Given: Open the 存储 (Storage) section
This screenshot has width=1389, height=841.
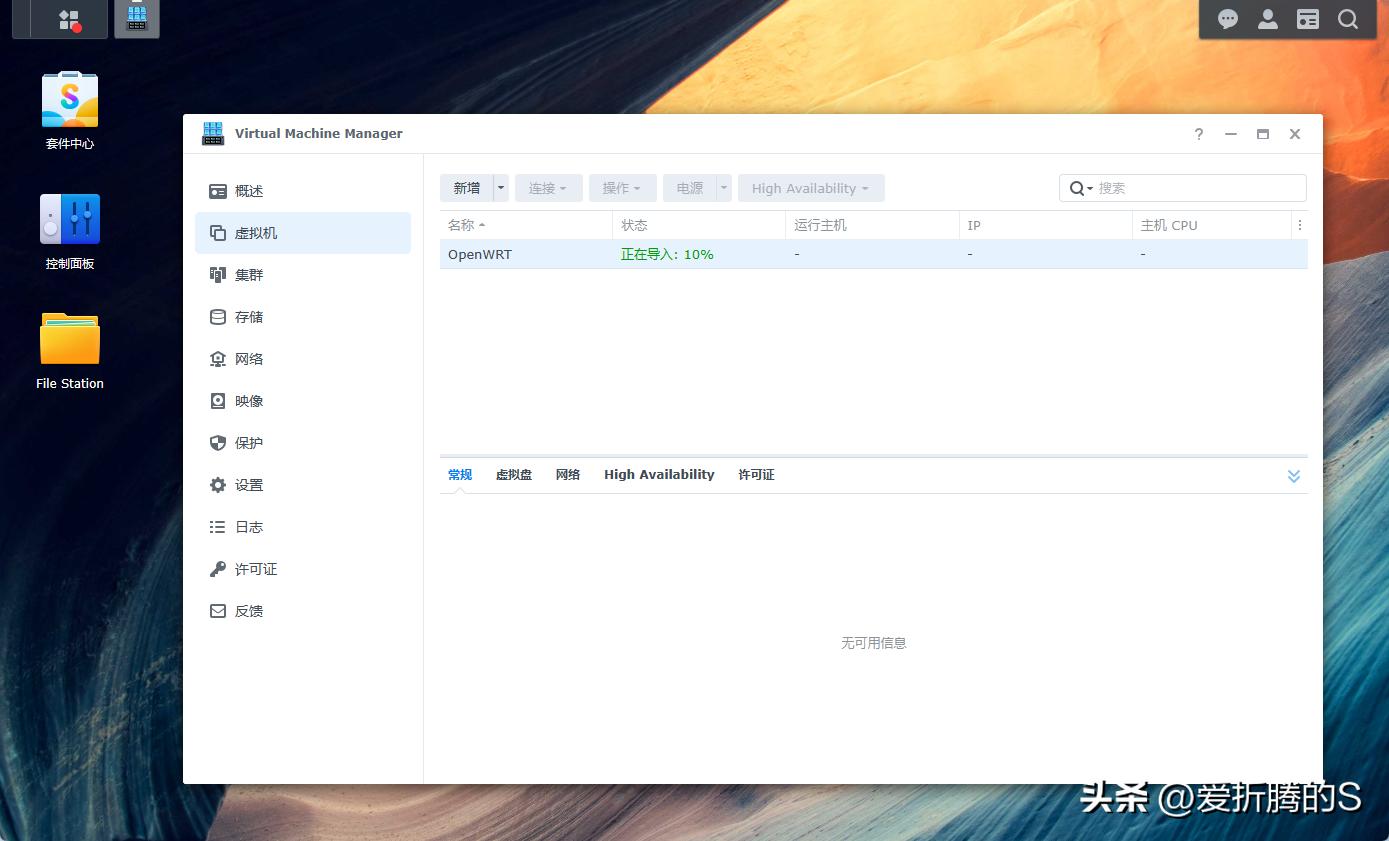Looking at the screenshot, I should click(x=249, y=316).
